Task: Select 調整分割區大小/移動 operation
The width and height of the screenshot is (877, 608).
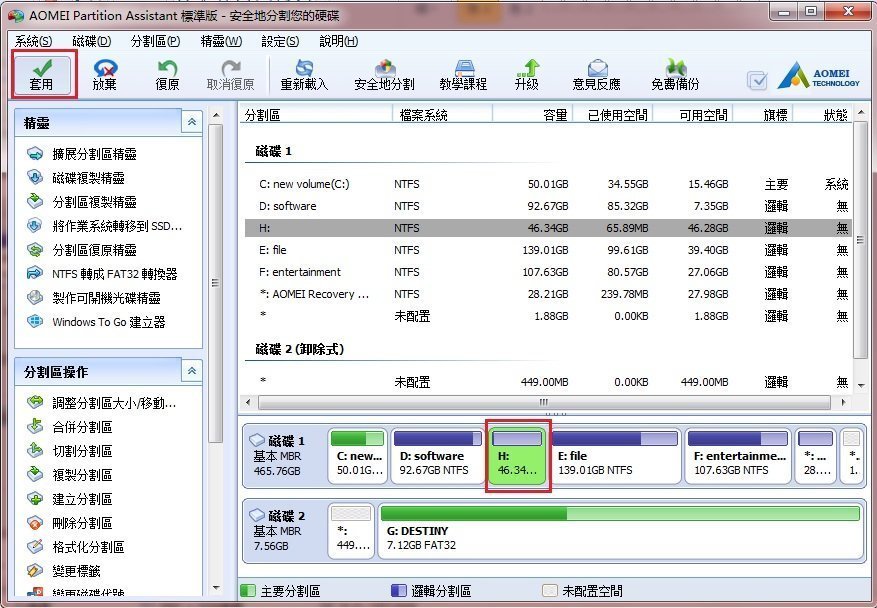Action: [x=102, y=403]
